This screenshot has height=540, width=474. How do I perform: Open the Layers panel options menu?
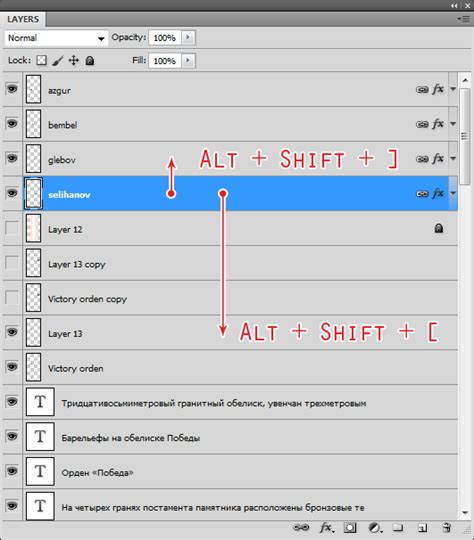[x=464, y=19]
